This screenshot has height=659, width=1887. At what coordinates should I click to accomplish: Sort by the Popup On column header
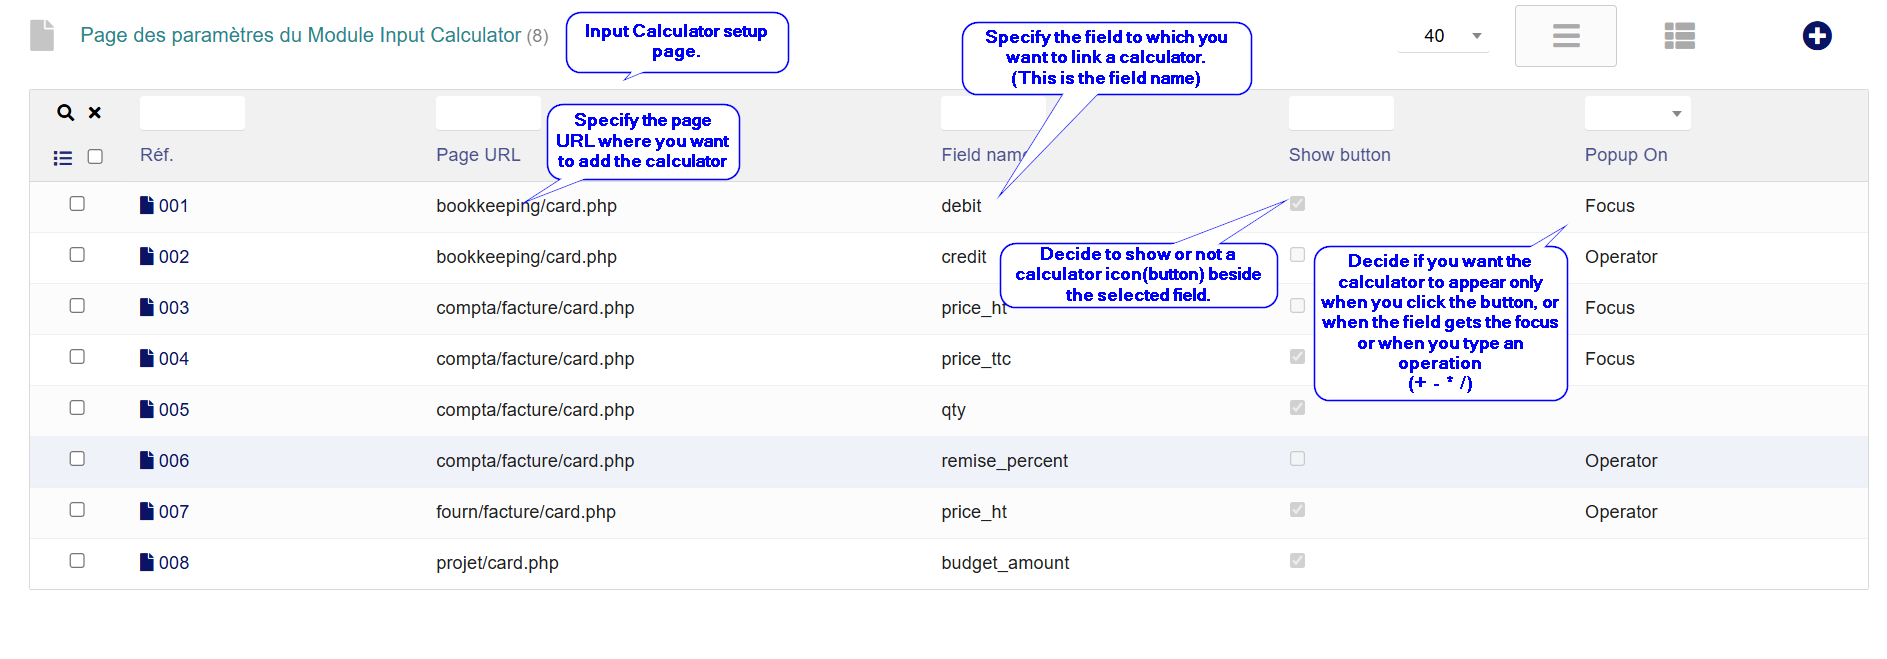[x=1625, y=155]
